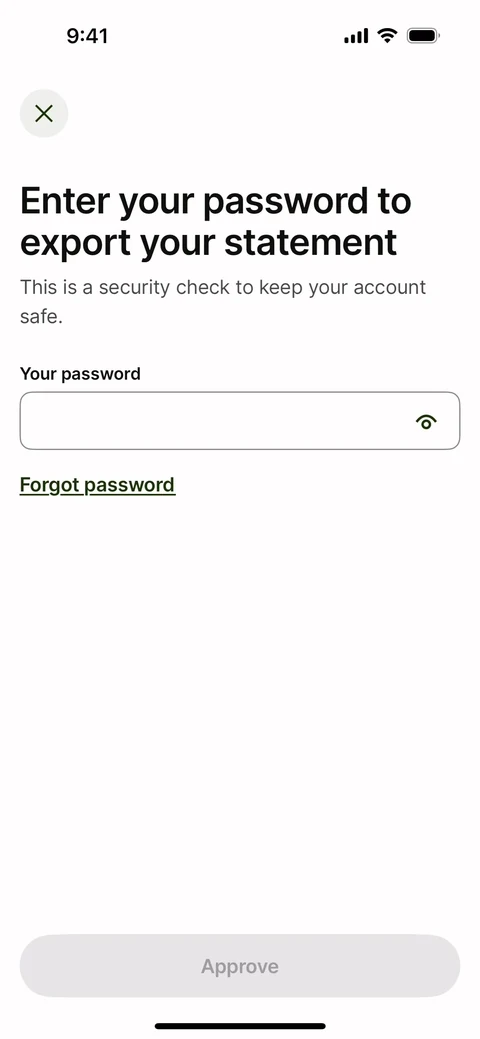This screenshot has height=1039, width=480.
Task: Toggle password visibility in the password field
Action: click(426, 421)
